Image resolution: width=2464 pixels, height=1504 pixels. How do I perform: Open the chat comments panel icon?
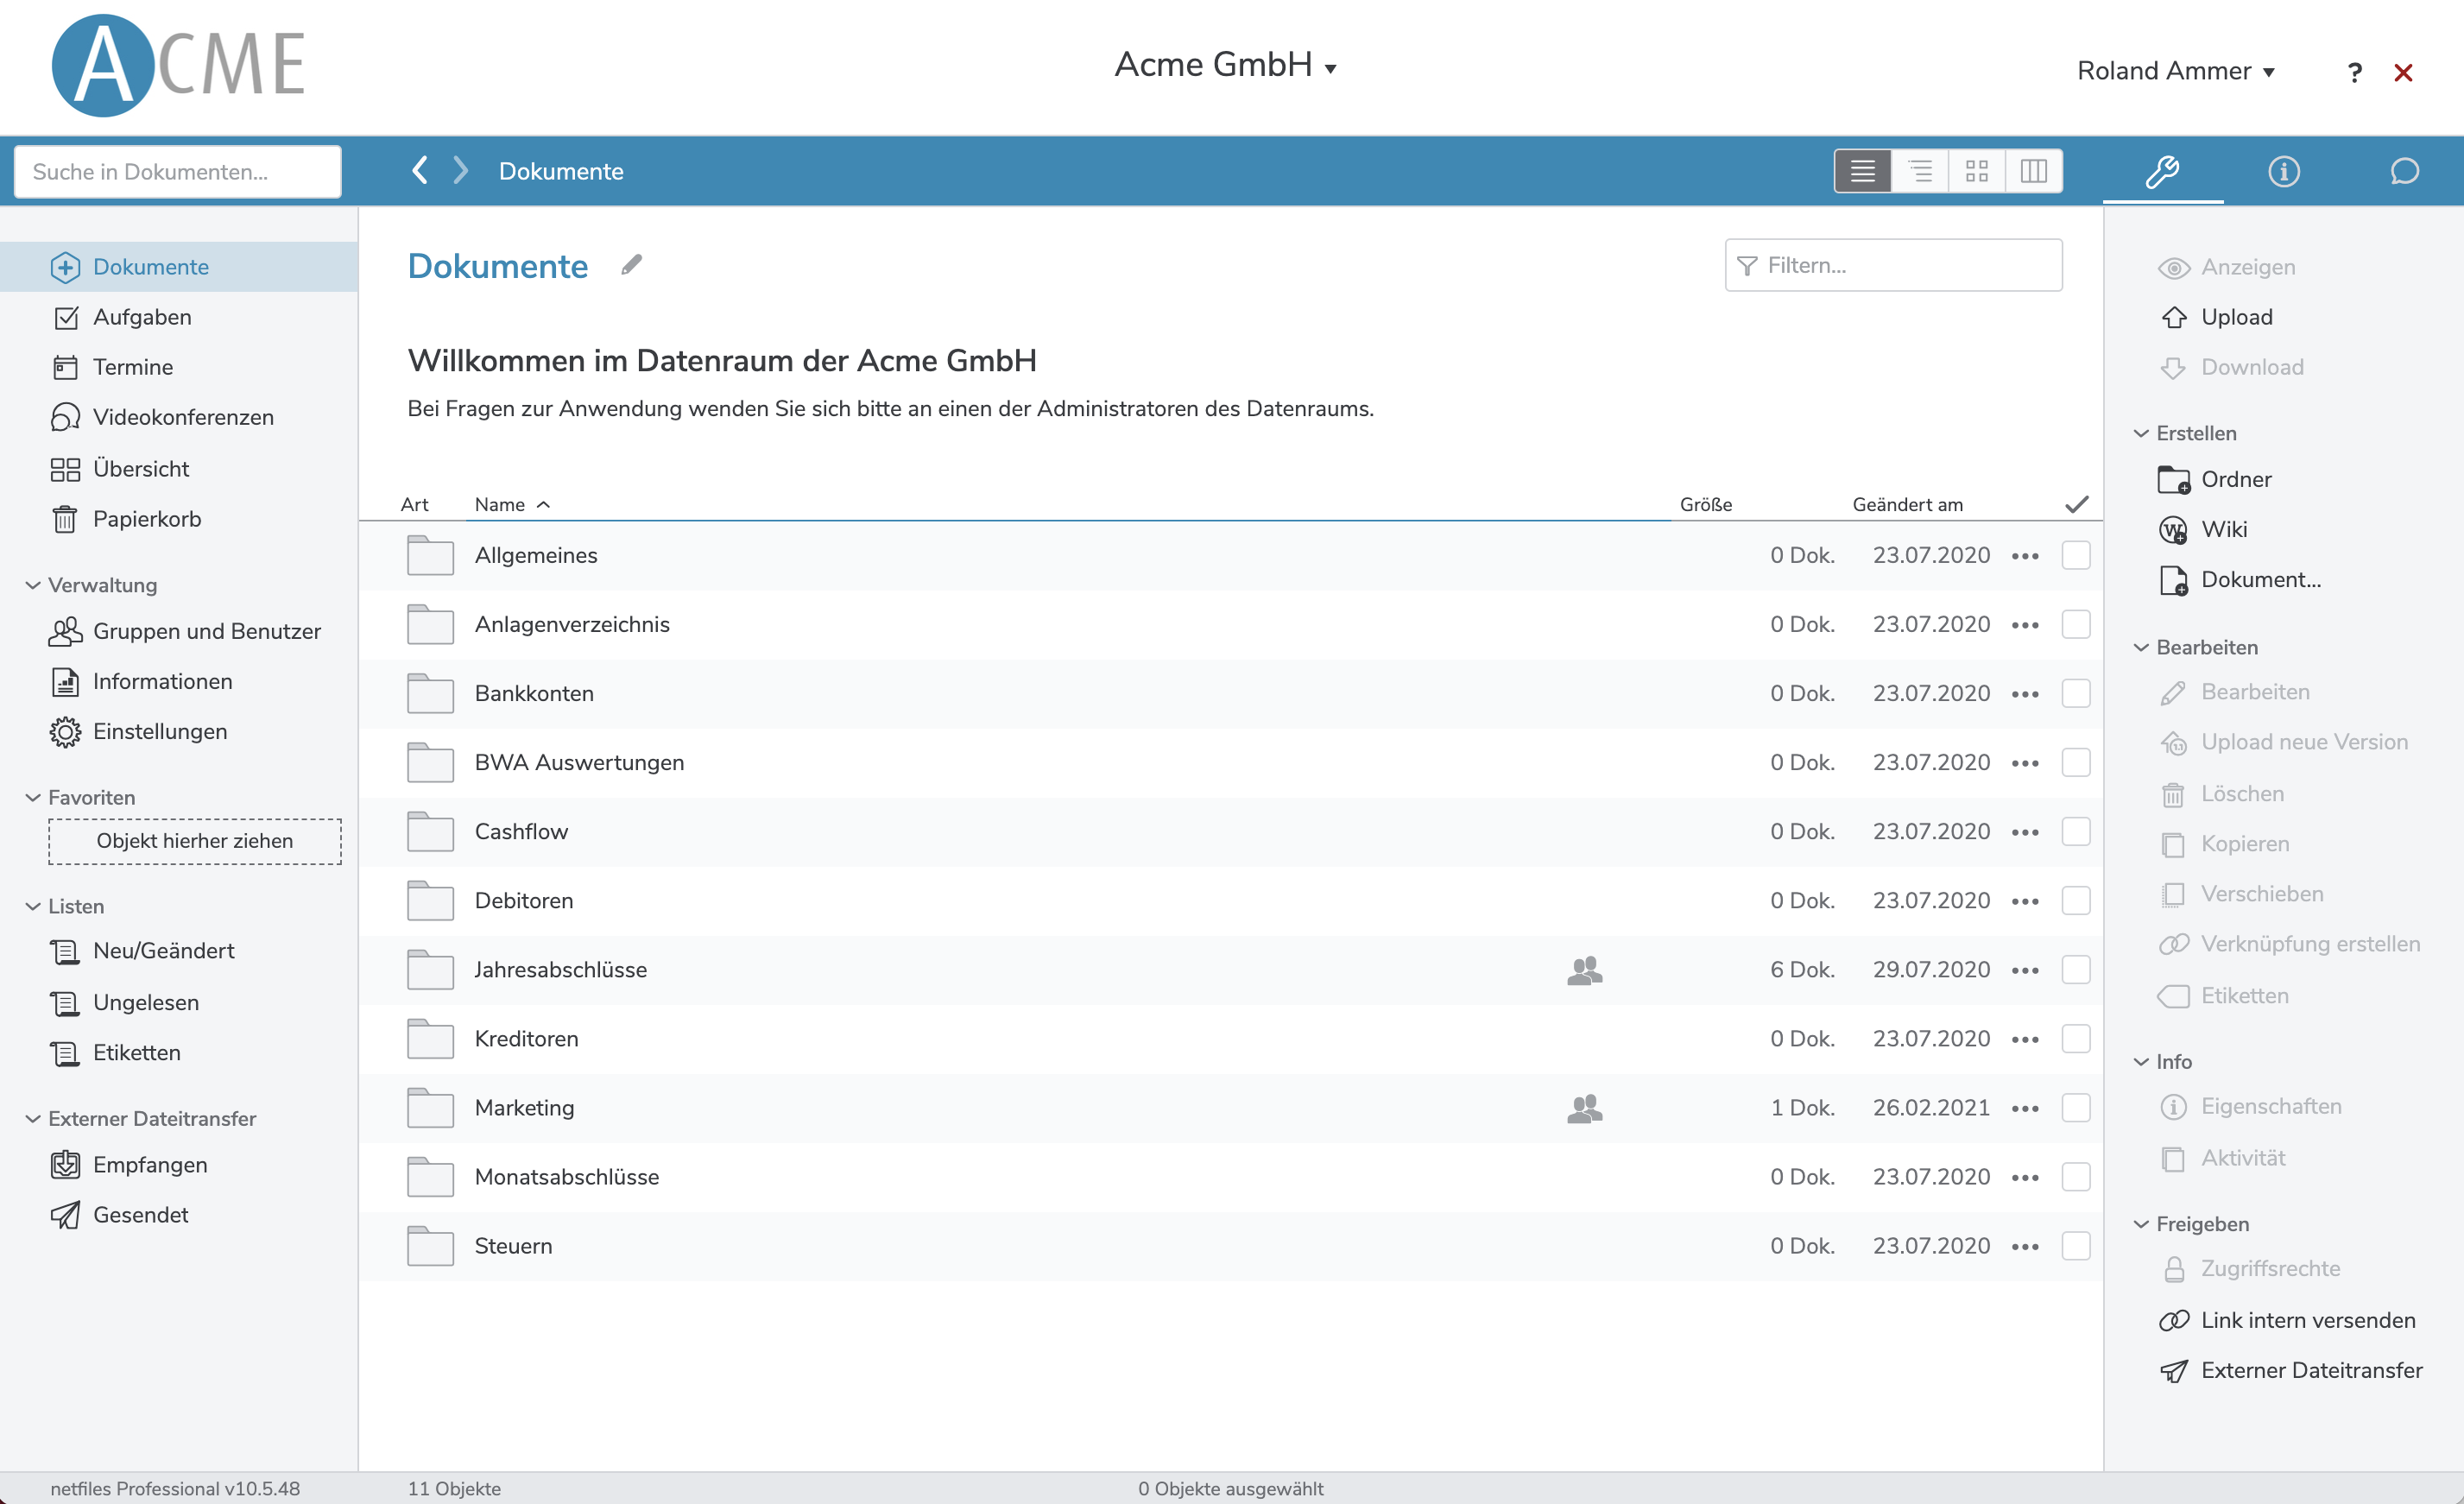2404,171
